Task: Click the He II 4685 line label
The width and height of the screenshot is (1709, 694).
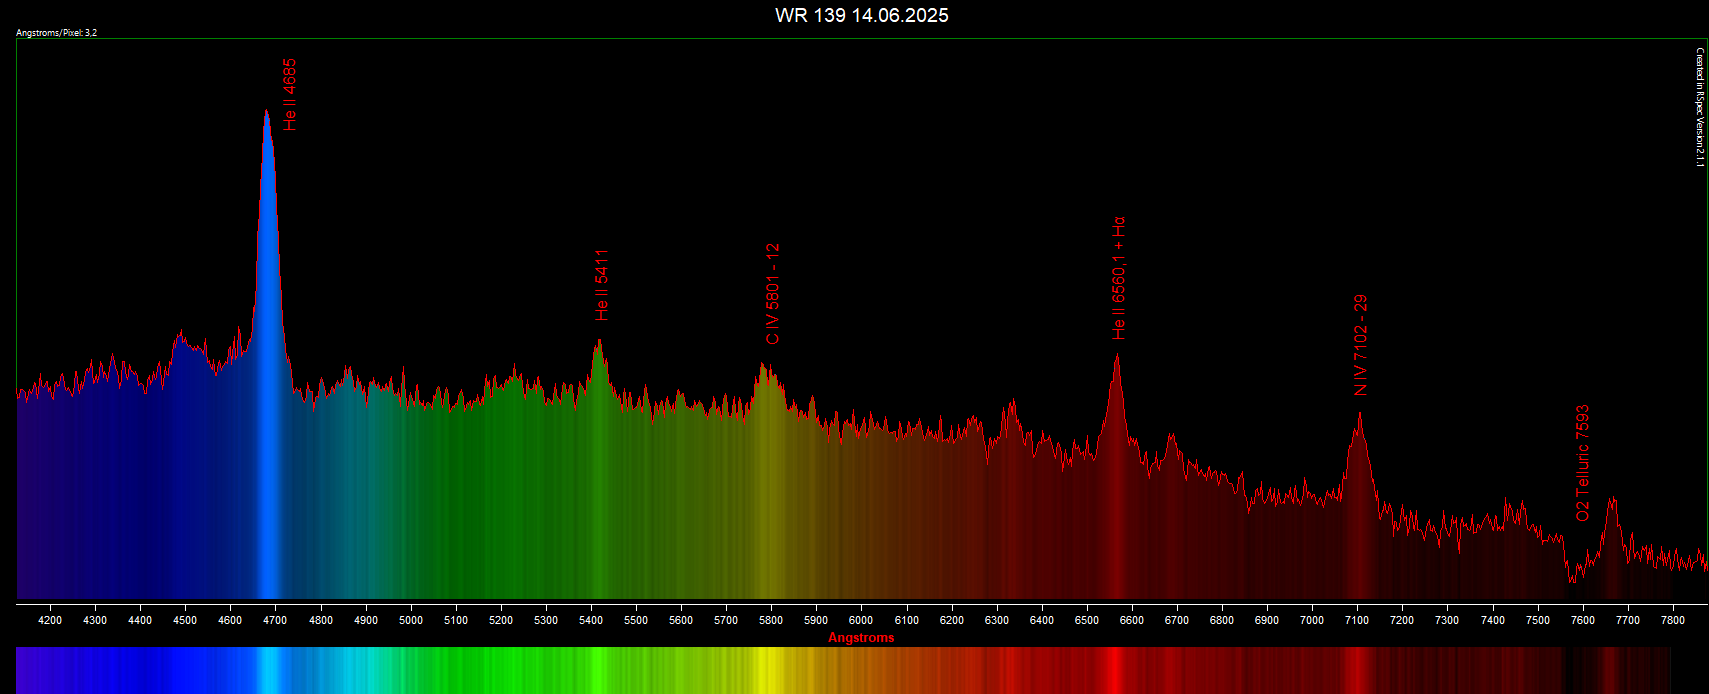Action: (290, 94)
